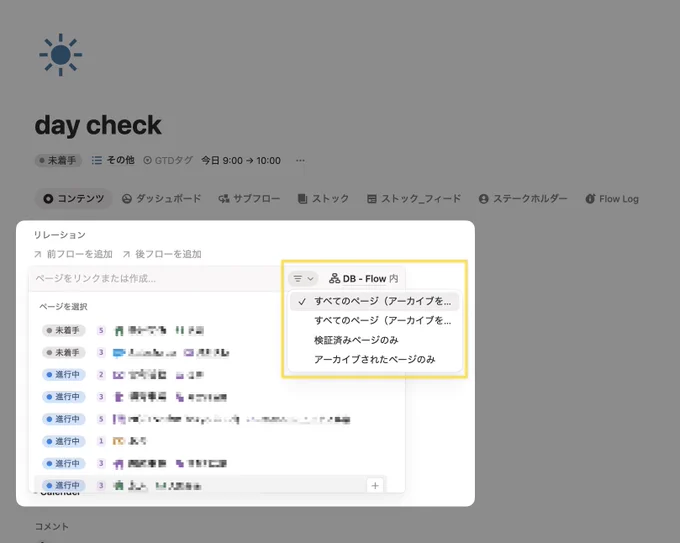Image resolution: width=680 pixels, height=543 pixels.
Task: Switch to the ダッシュボード tab
Action: [x=161, y=199]
